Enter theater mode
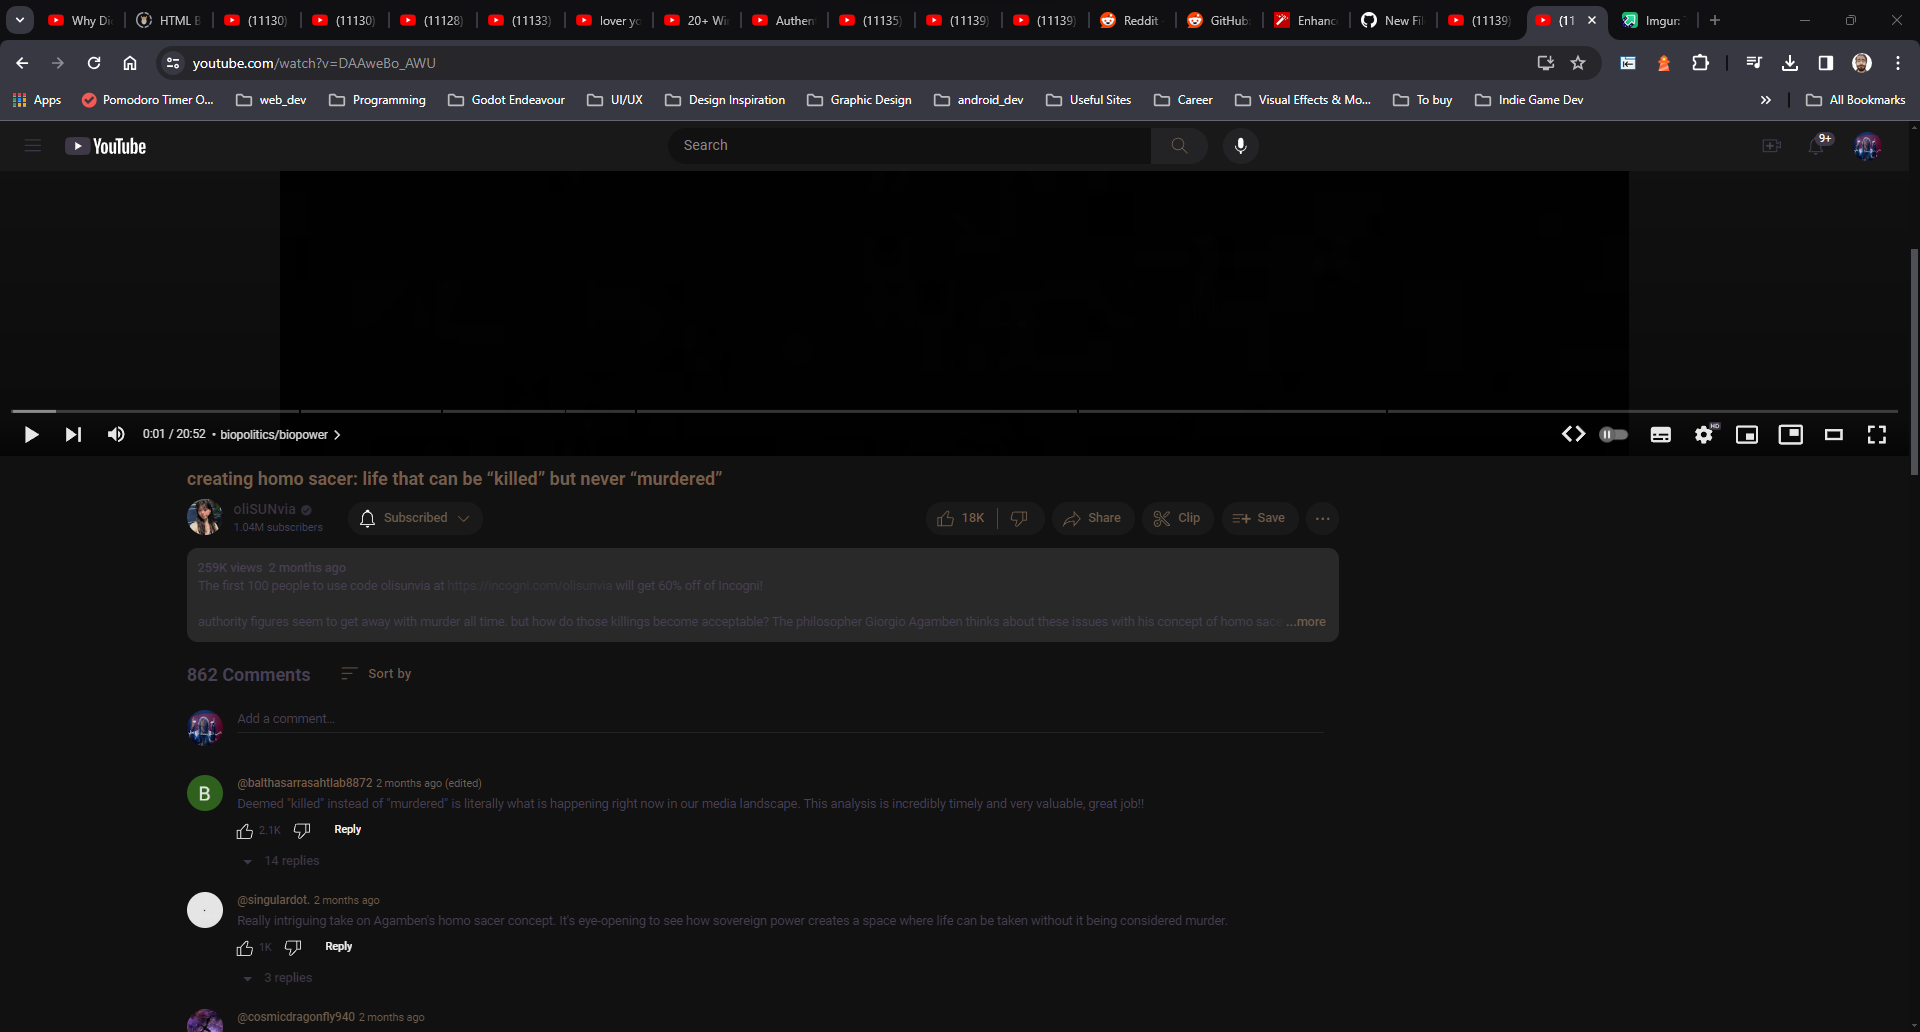 pos(1833,434)
